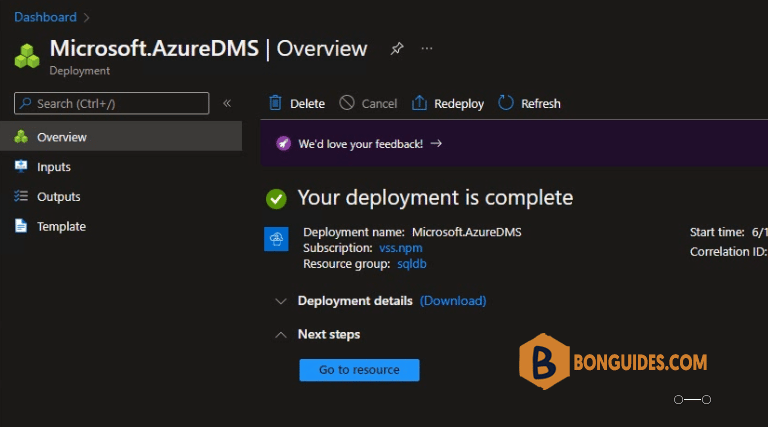
Task: Click the green cubes Overview icon
Action: pos(21,137)
